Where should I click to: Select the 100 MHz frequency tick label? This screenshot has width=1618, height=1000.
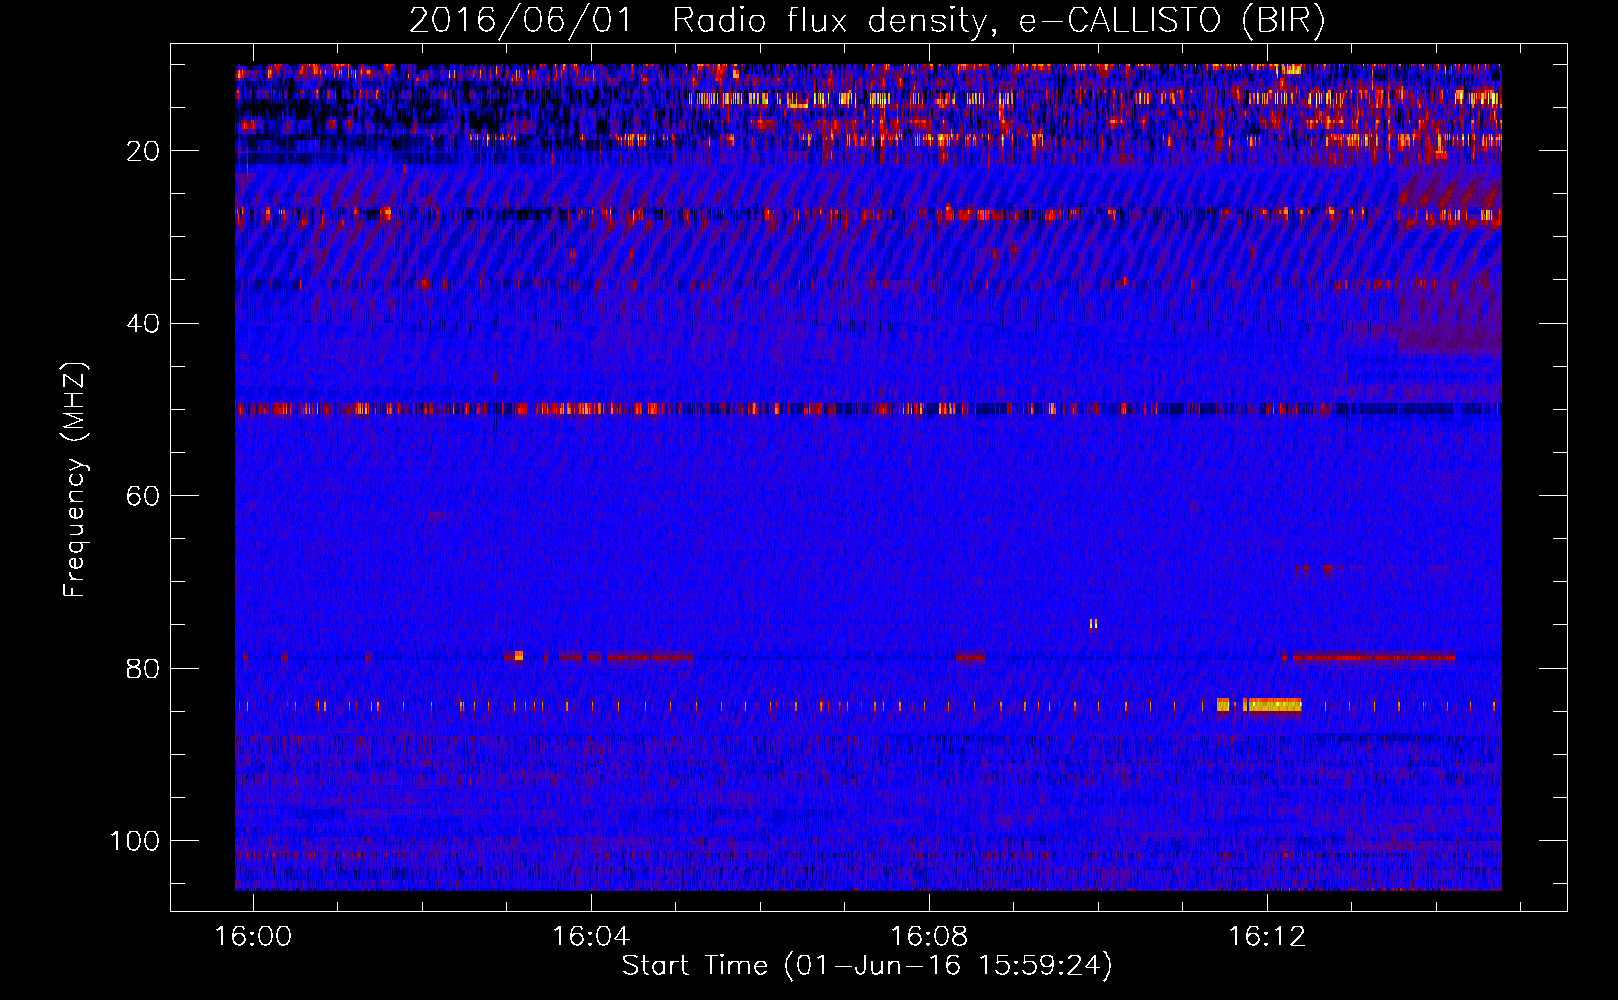pos(135,841)
